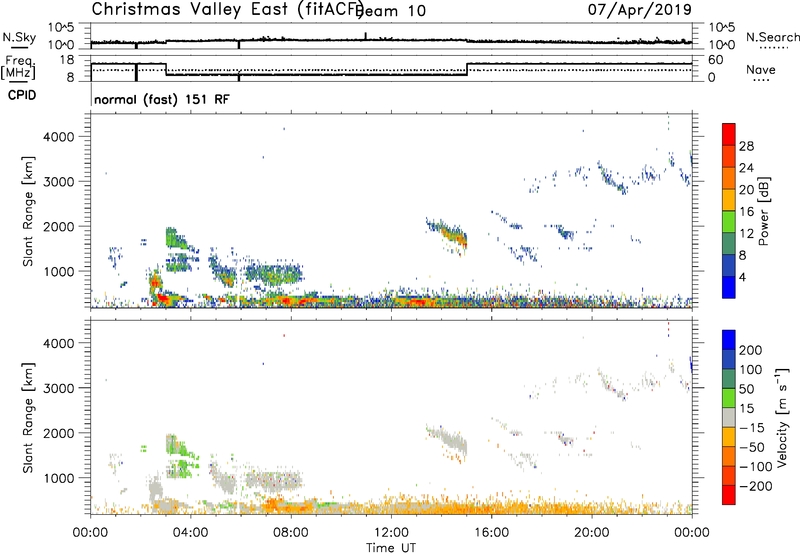
Task: Click the '04:00' time axis tick label
Action: point(190,533)
